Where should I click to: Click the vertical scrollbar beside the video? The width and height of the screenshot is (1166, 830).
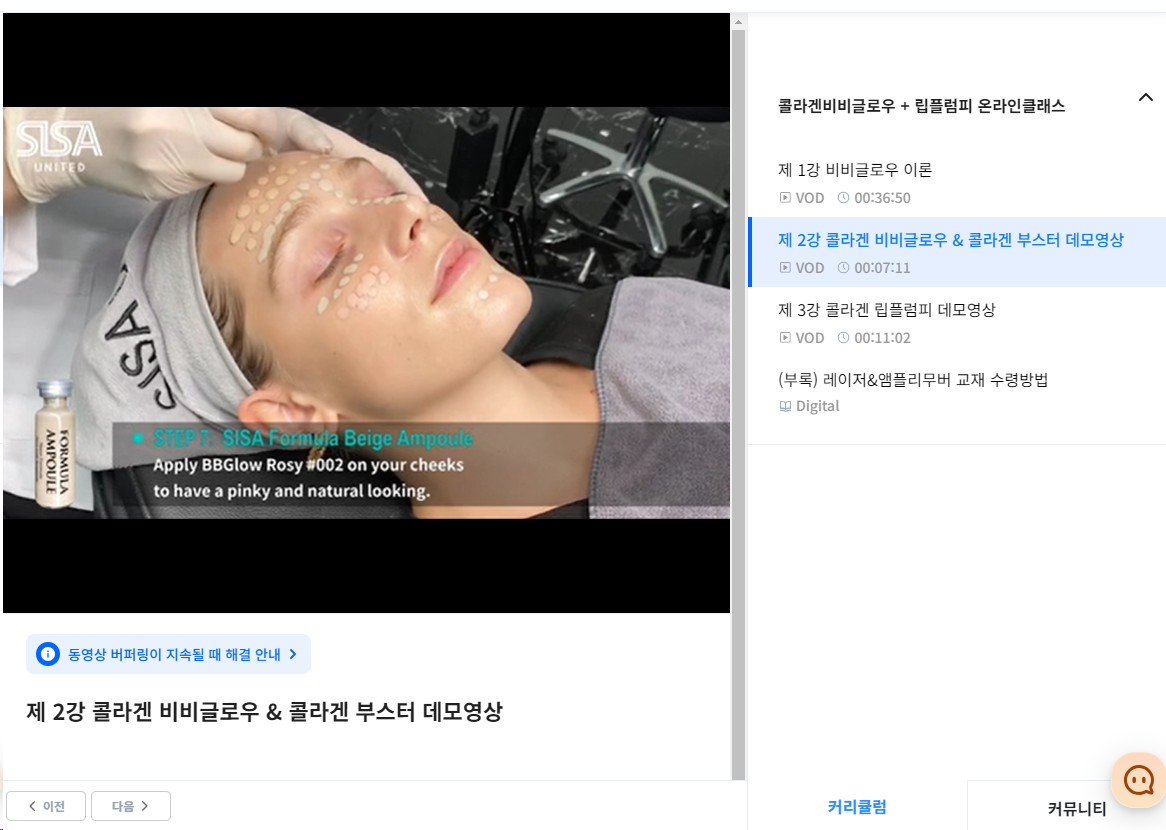coord(738,400)
